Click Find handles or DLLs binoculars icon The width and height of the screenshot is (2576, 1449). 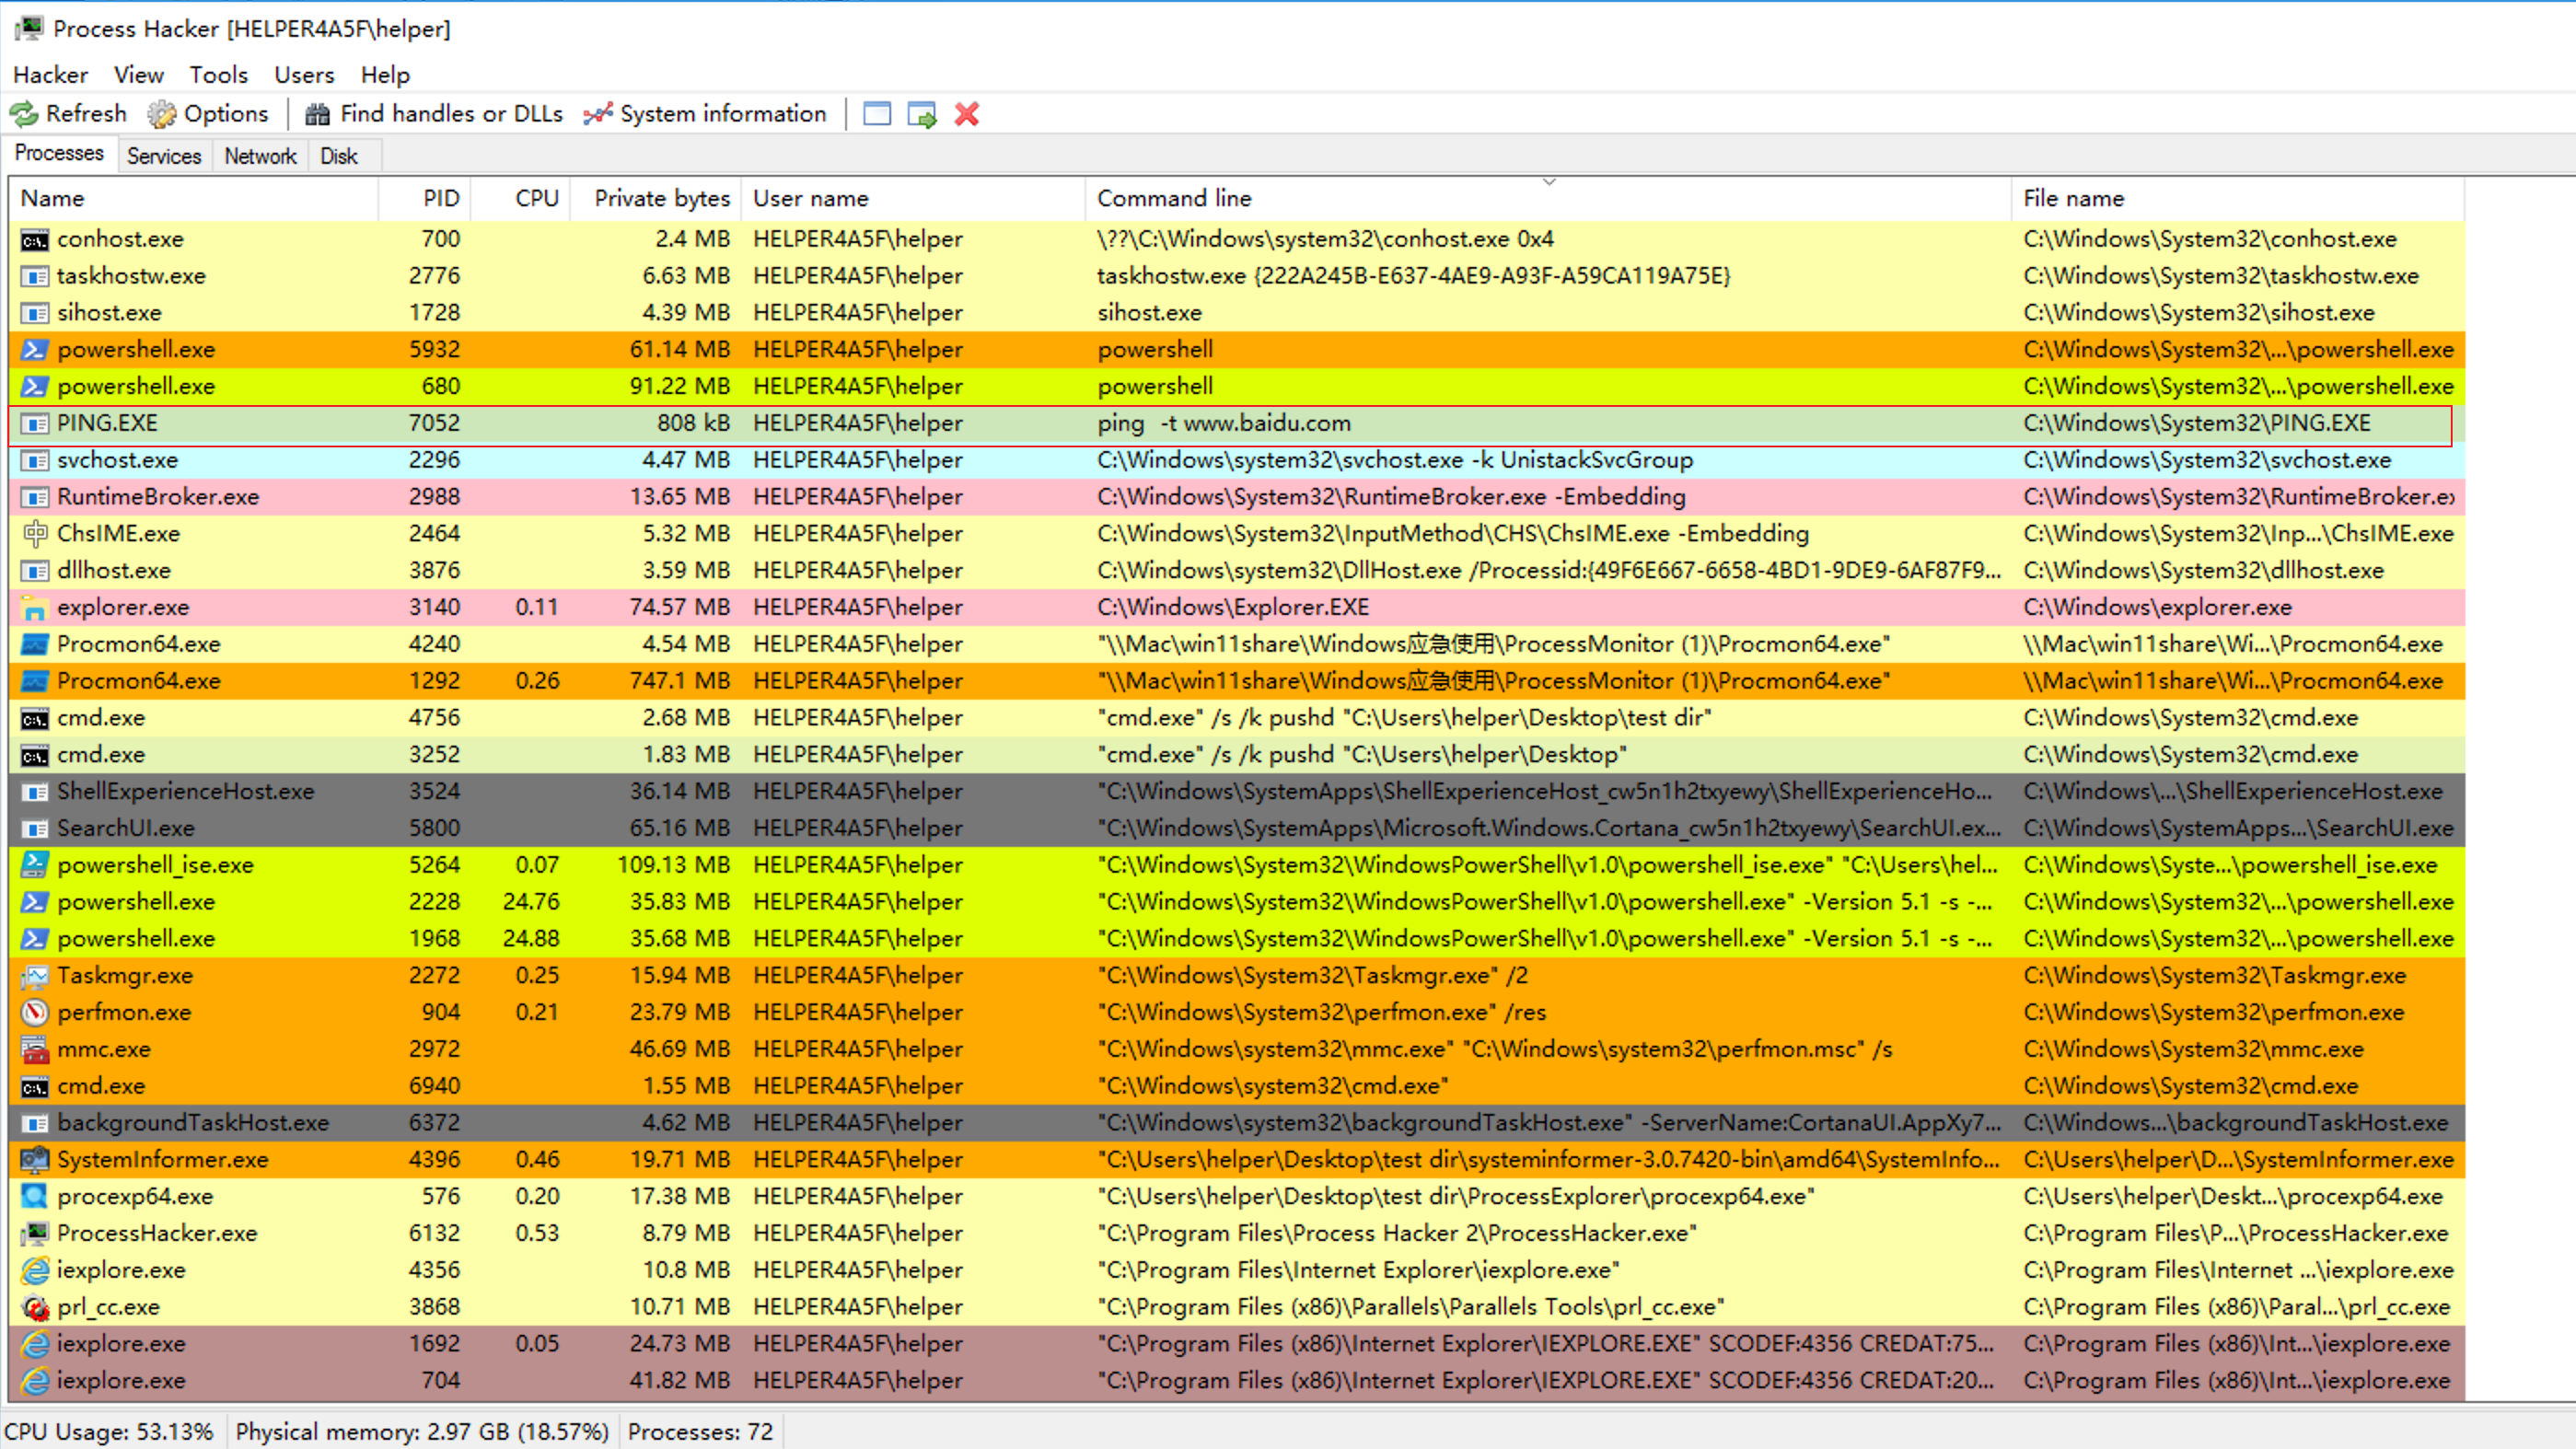click(x=317, y=114)
